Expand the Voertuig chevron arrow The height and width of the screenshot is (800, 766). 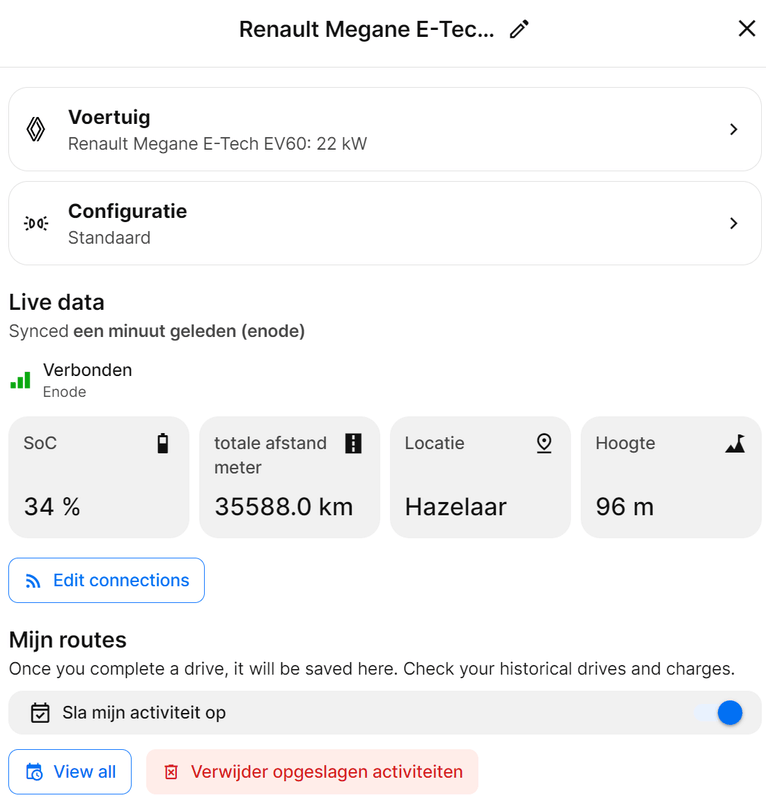(734, 129)
